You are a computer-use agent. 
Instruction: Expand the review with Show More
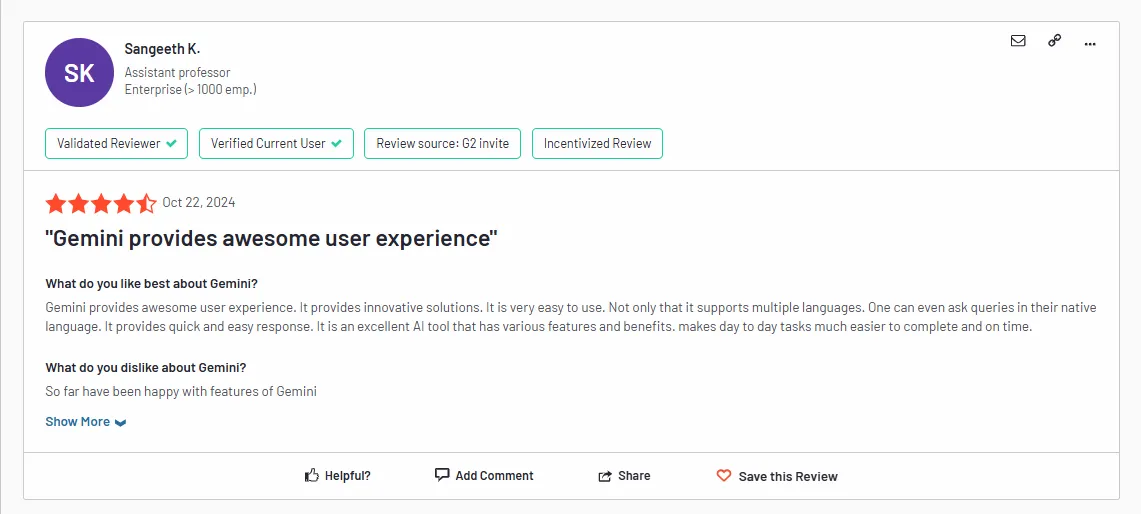tap(86, 422)
